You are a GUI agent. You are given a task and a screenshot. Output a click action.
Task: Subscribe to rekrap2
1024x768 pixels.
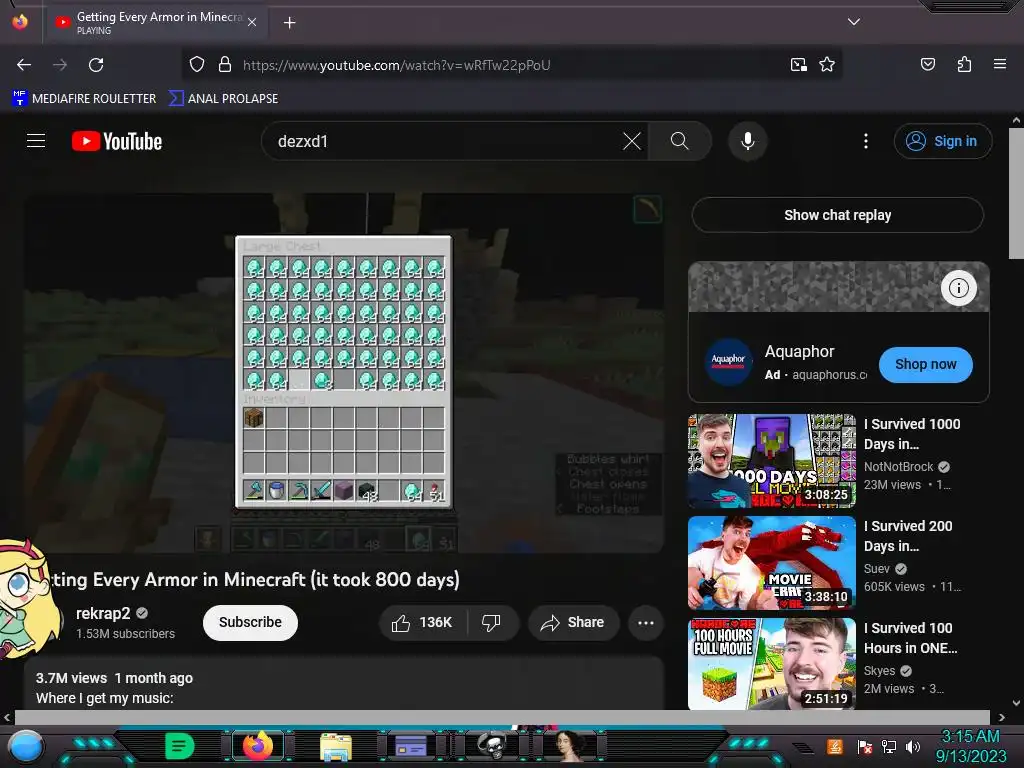250,622
